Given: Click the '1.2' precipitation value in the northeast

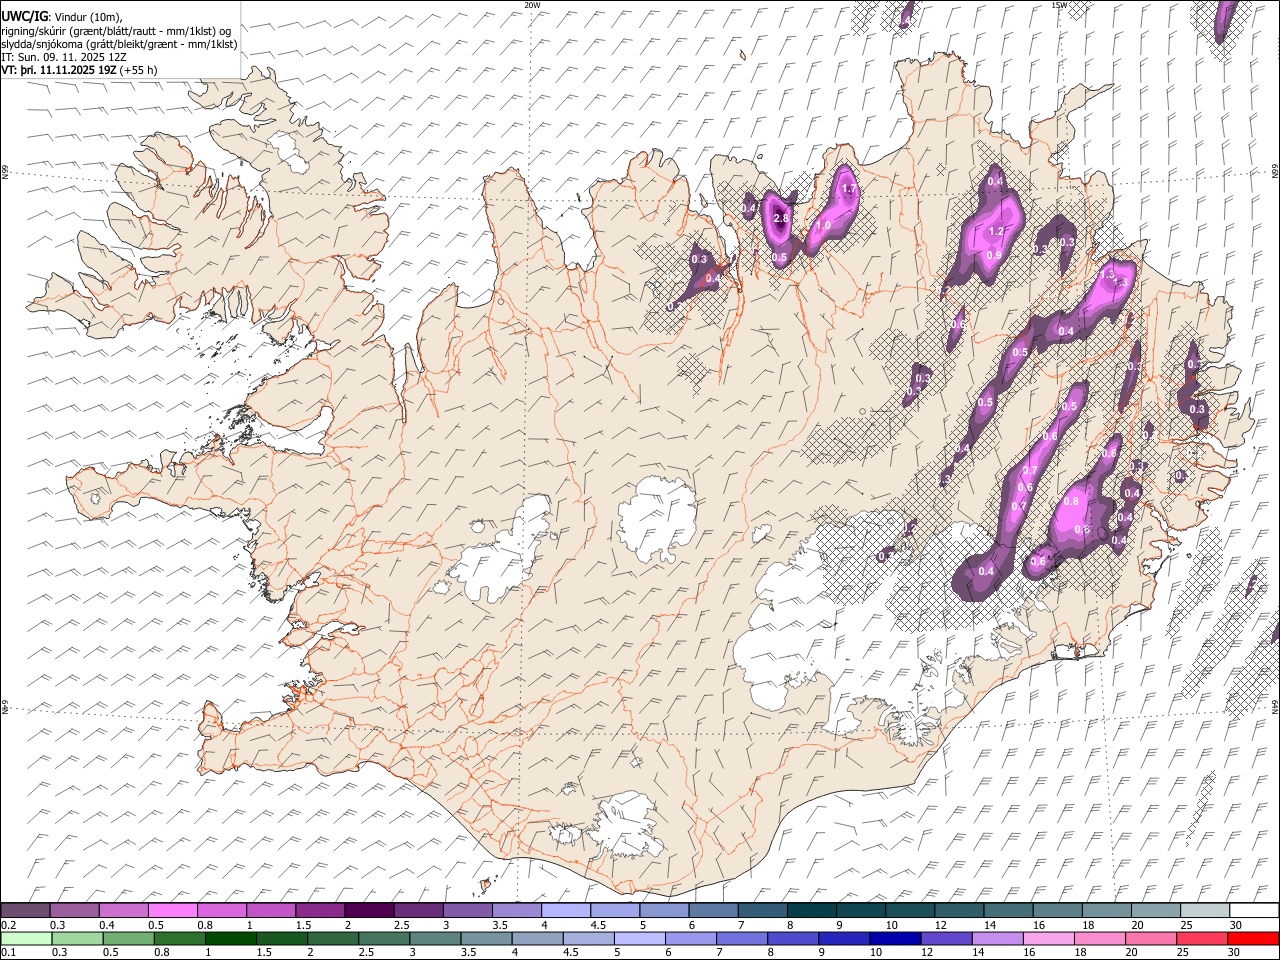Looking at the screenshot, I should point(996,232).
